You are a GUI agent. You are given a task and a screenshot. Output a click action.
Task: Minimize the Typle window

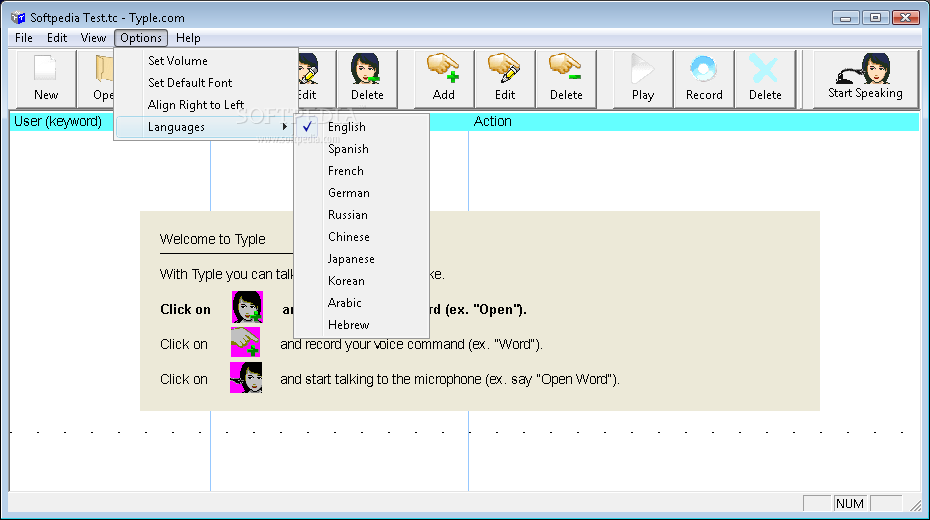coord(845,18)
